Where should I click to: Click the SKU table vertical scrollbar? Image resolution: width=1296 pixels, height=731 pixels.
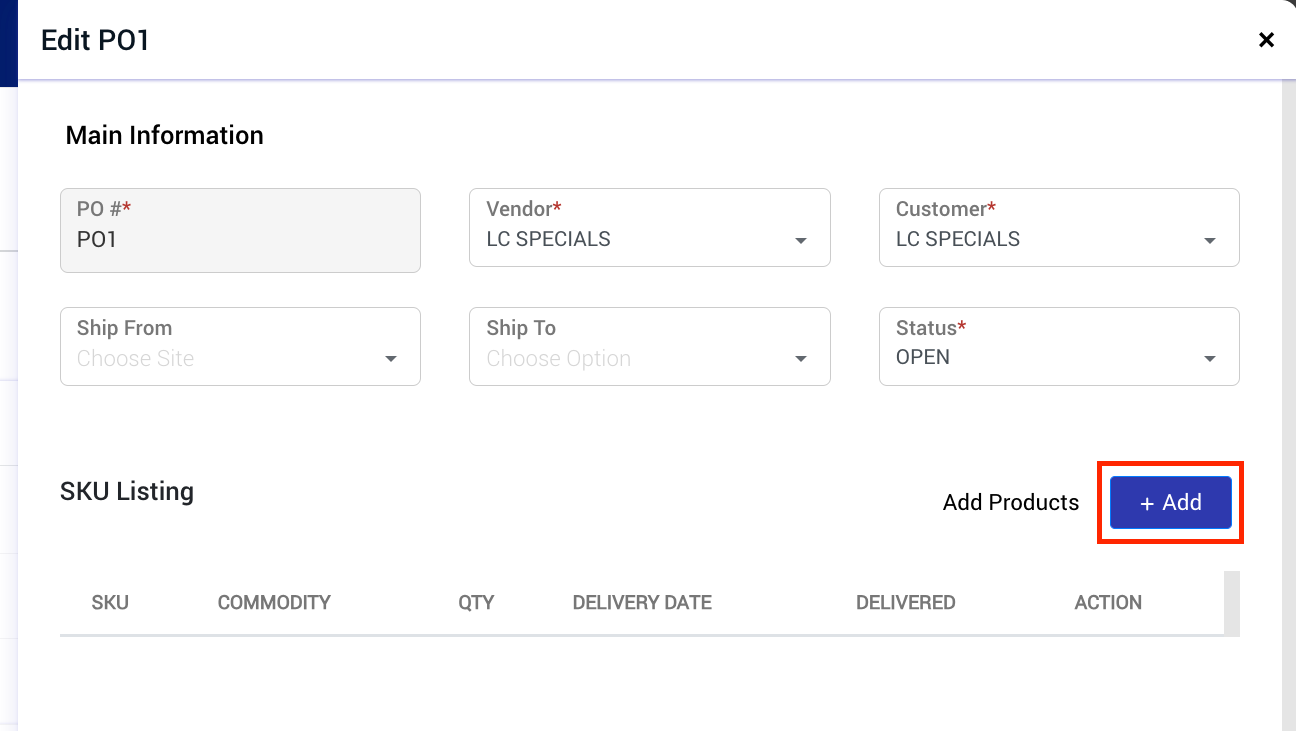[x=1232, y=602]
